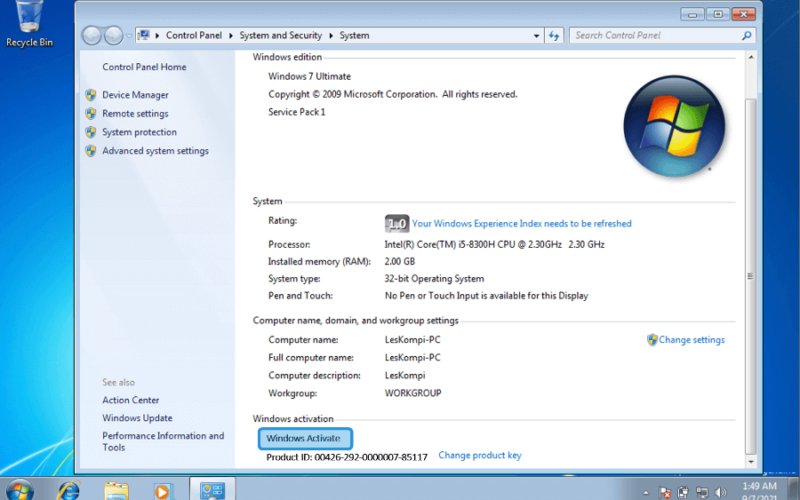The image size is (800, 500).
Task: Click the LesKompi-PC computer name value
Action: [x=412, y=340]
